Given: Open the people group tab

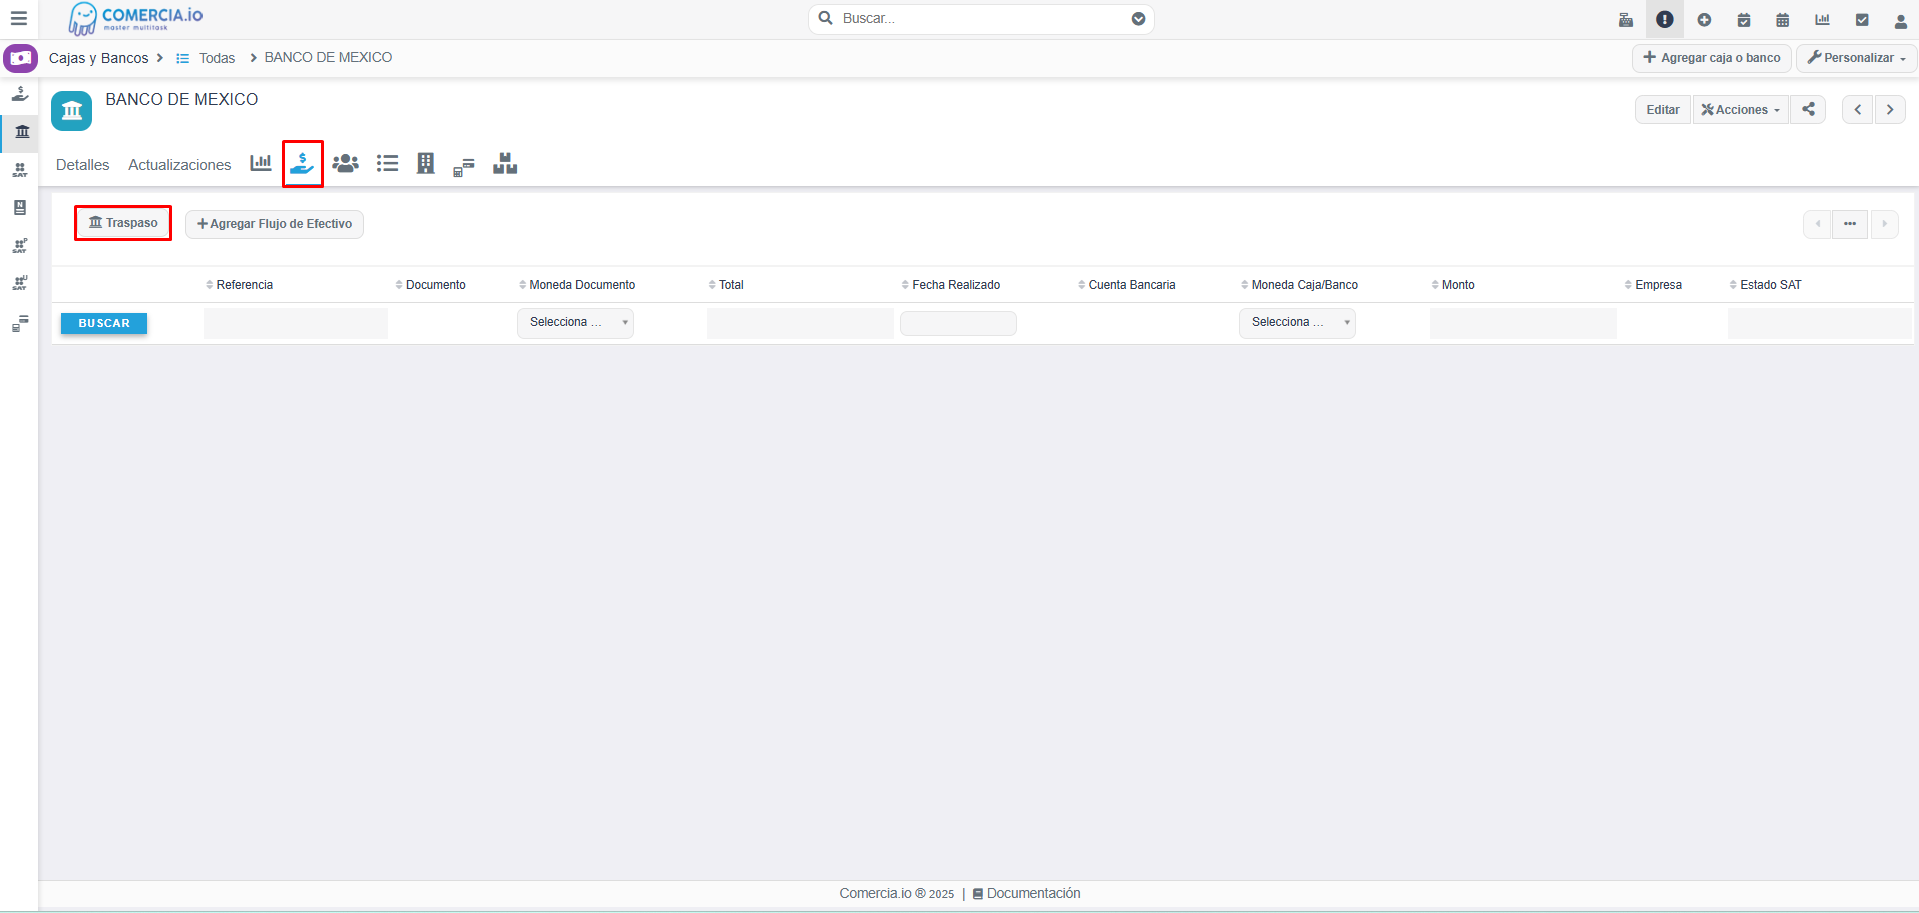Looking at the screenshot, I should pos(346,163).
